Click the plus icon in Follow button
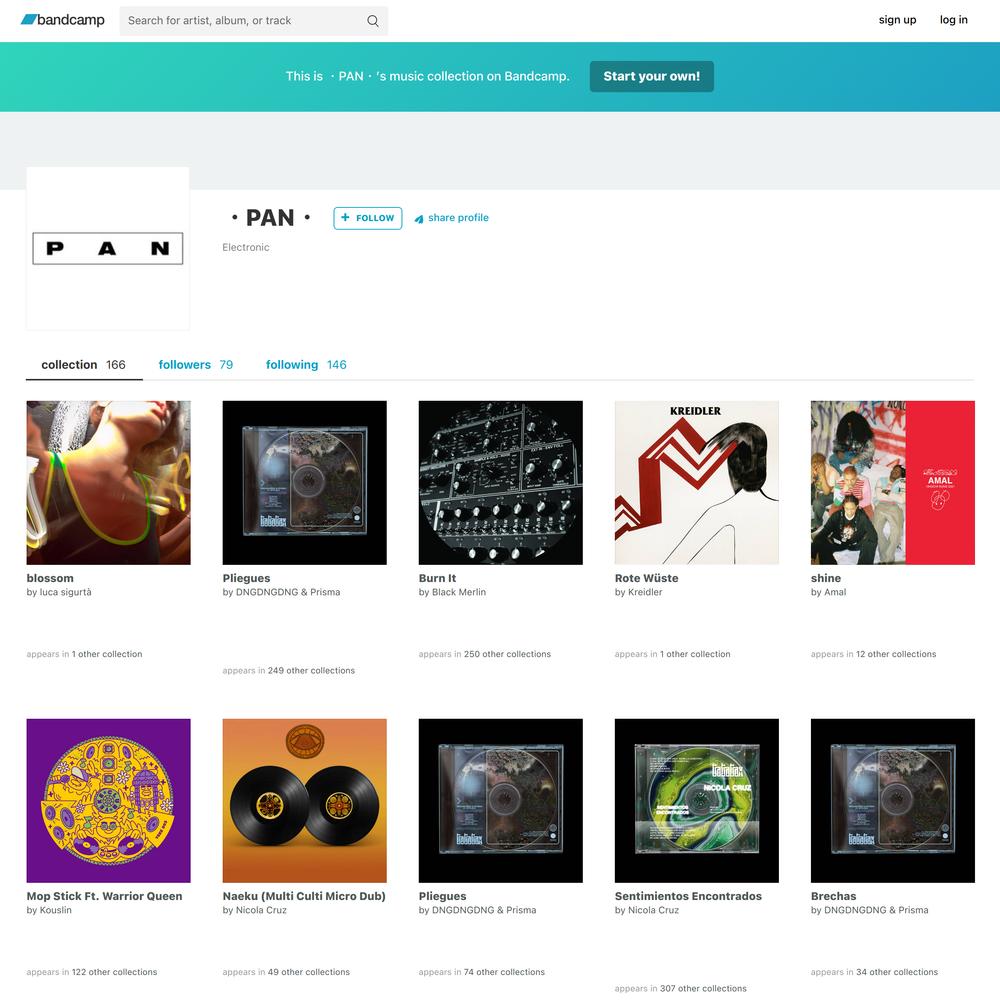Screen dimensions: 1000x1000 (x=345, y=217)
